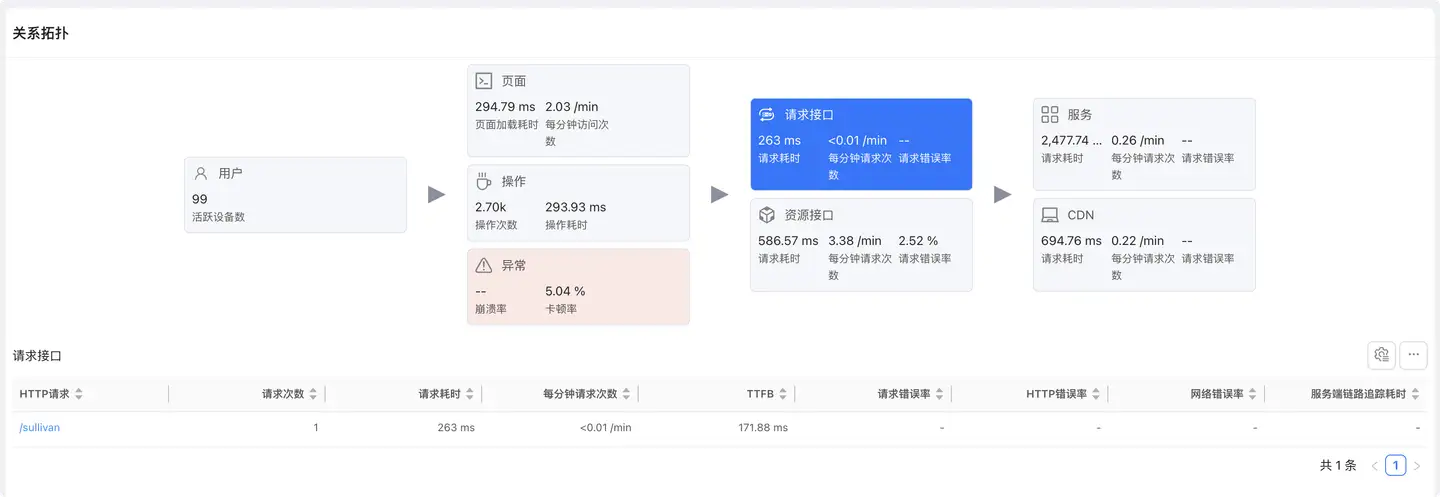
Task: Click the user icon in 用户 card
Action: coord(201,173)
